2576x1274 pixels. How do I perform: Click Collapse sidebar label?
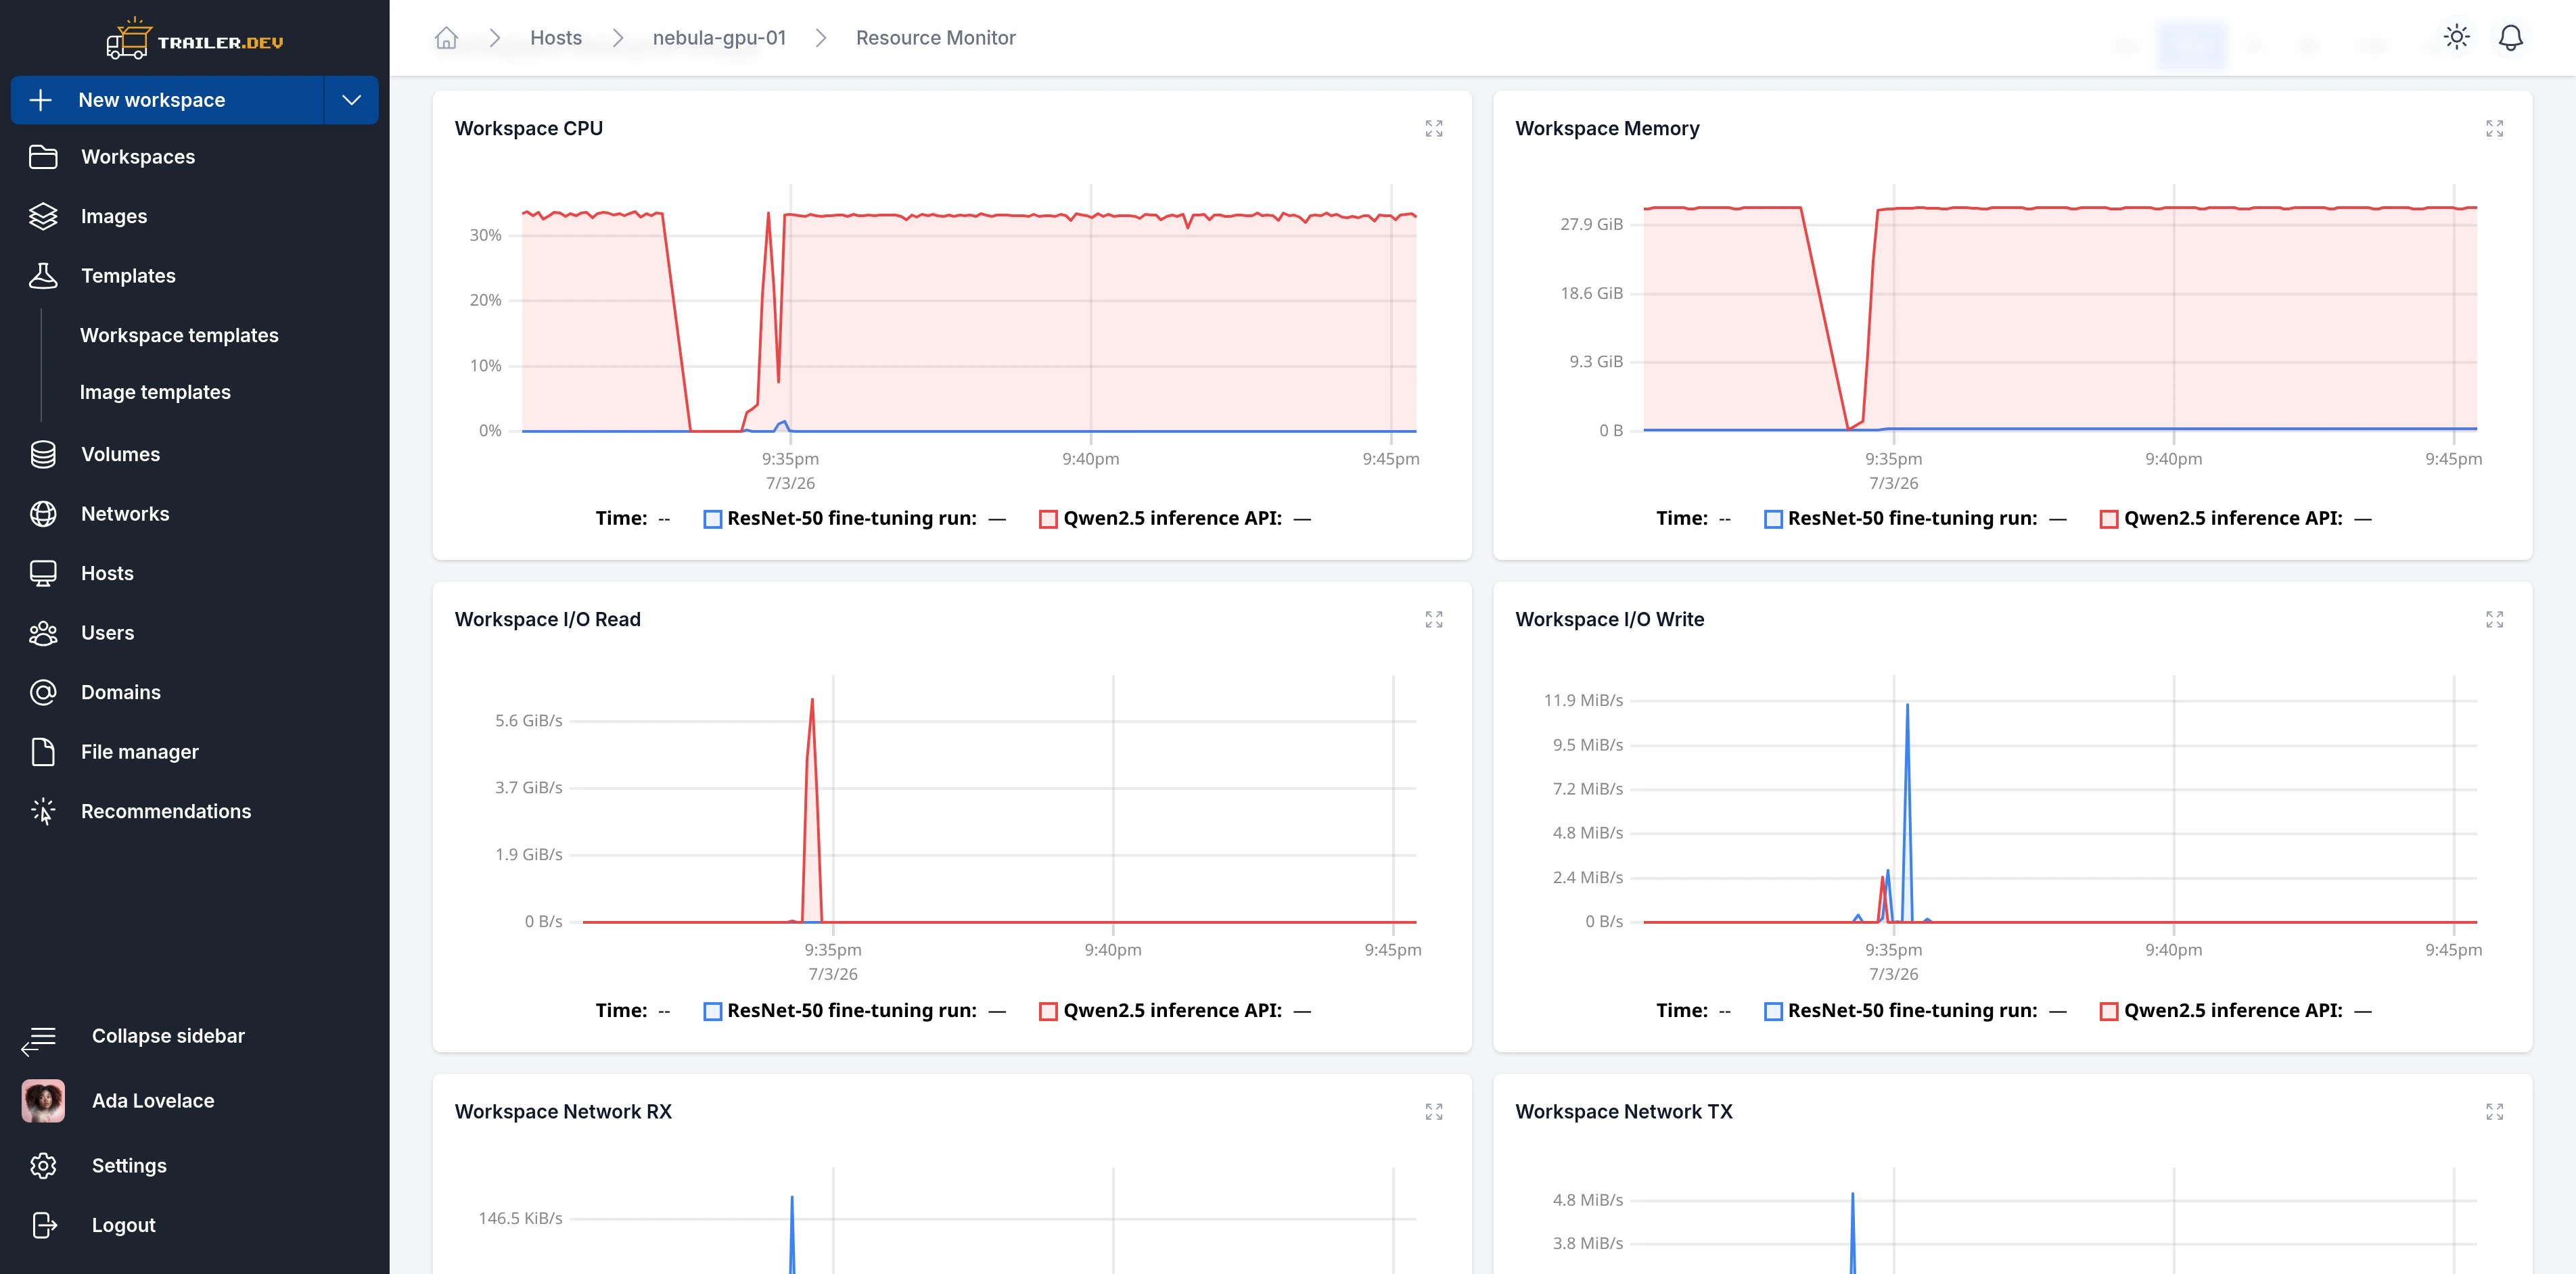168,1036
